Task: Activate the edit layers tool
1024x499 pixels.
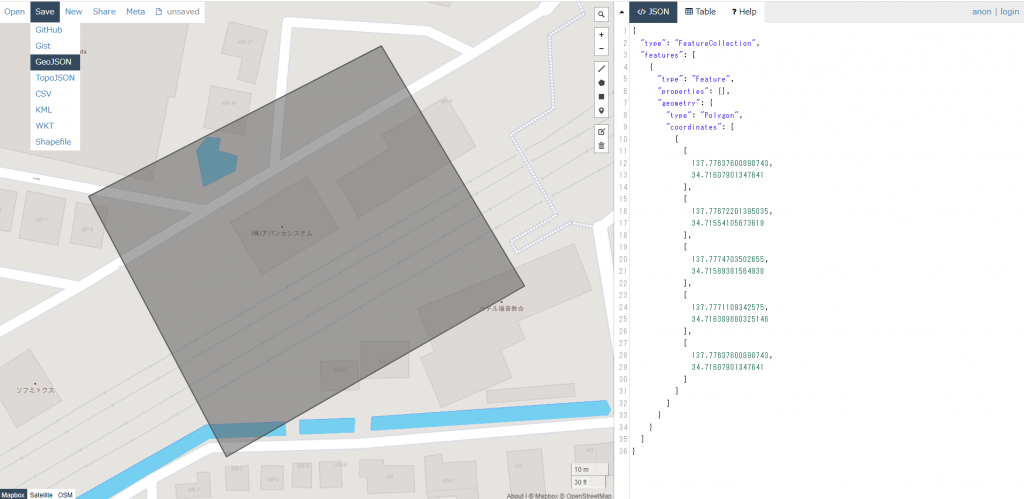Action: pos(601,132)
